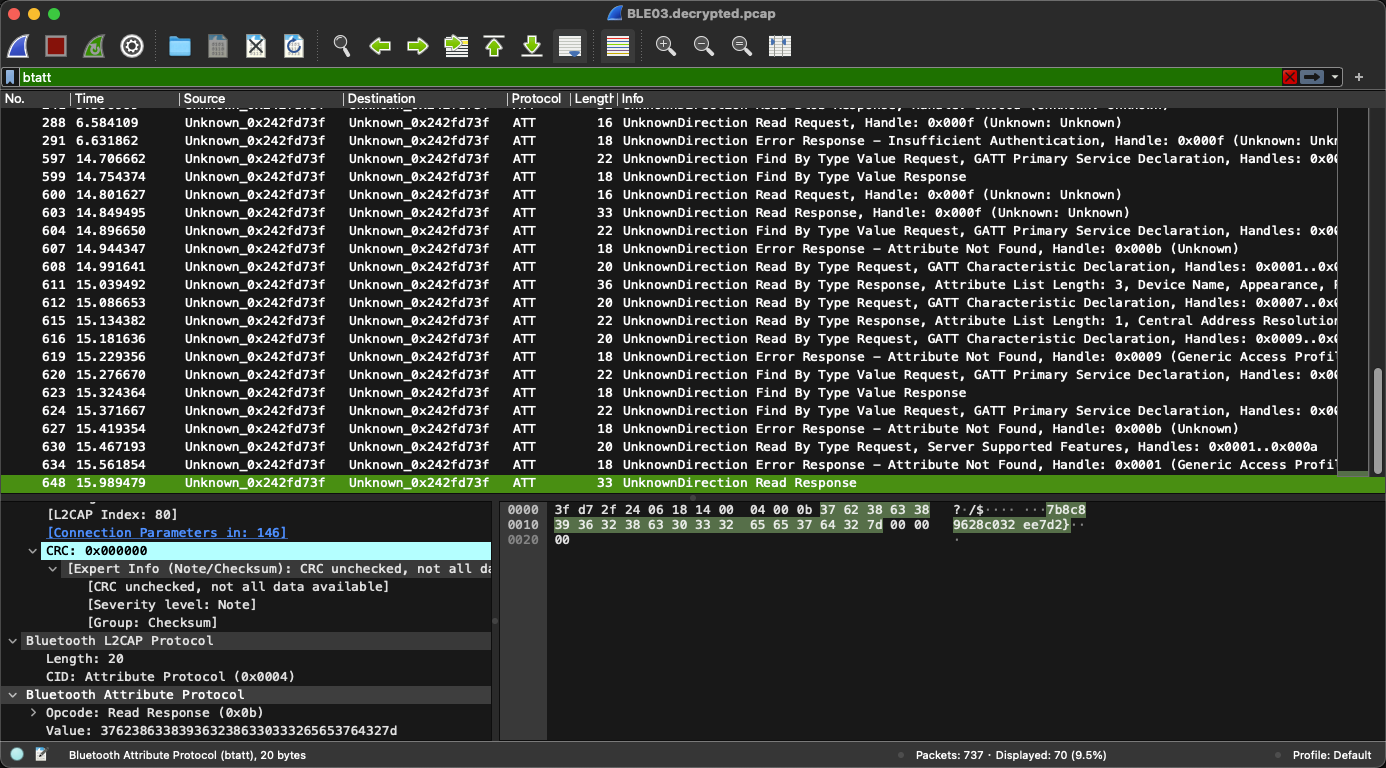
Task: Collapse the CRC: 0x000000 tree node
Action: click(x=34, y=551)
